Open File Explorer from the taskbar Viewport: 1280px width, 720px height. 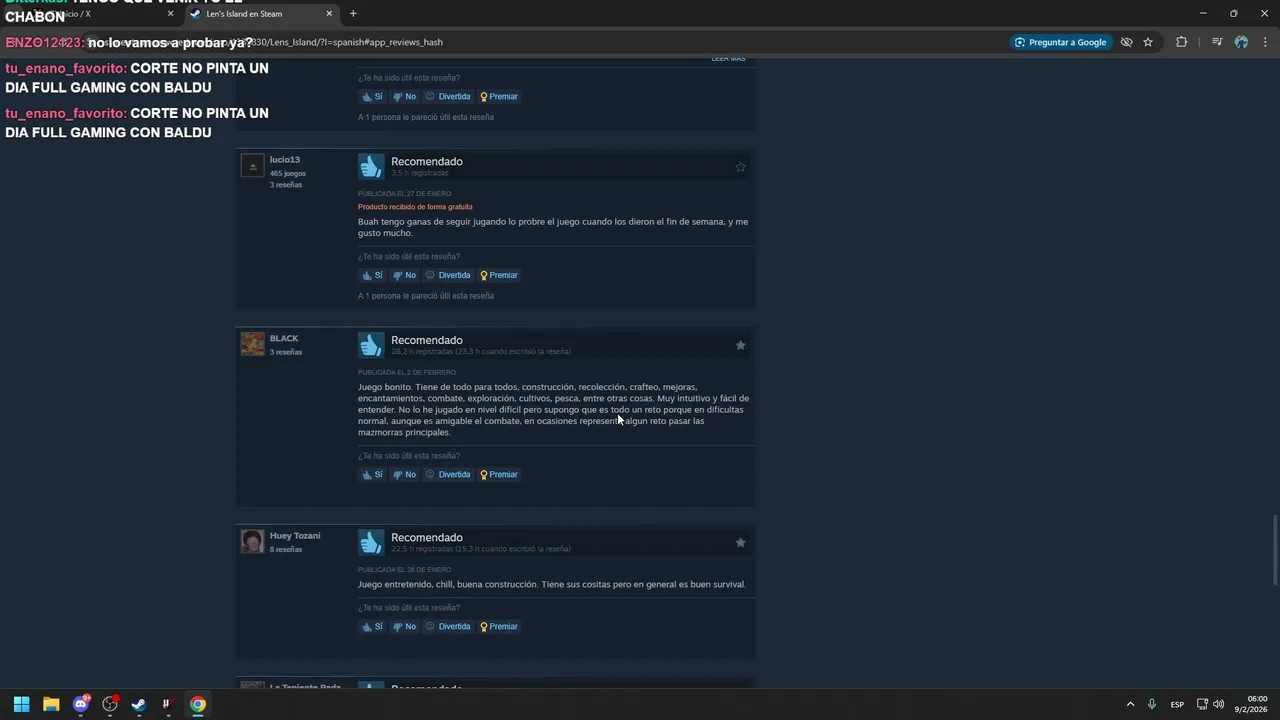pyautogui.click(x=51, y=704)
